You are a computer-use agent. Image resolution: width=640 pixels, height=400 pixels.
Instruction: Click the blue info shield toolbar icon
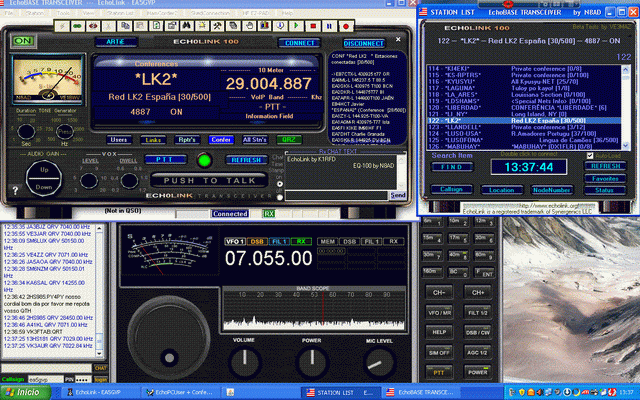tap(280, 27)
